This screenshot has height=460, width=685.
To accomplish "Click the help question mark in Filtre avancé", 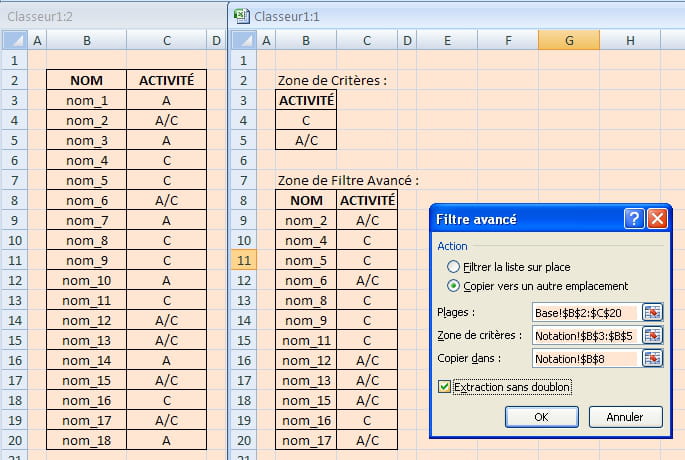I will click(x=633, y=219).
